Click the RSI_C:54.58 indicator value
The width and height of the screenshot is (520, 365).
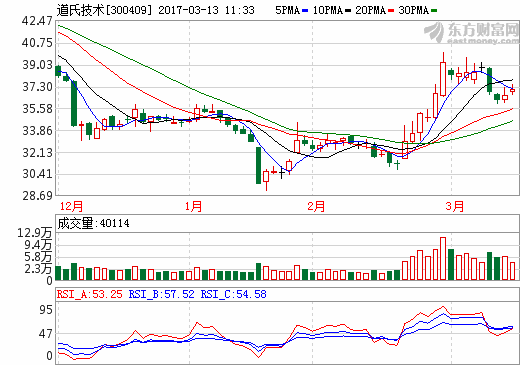point(233,294)
